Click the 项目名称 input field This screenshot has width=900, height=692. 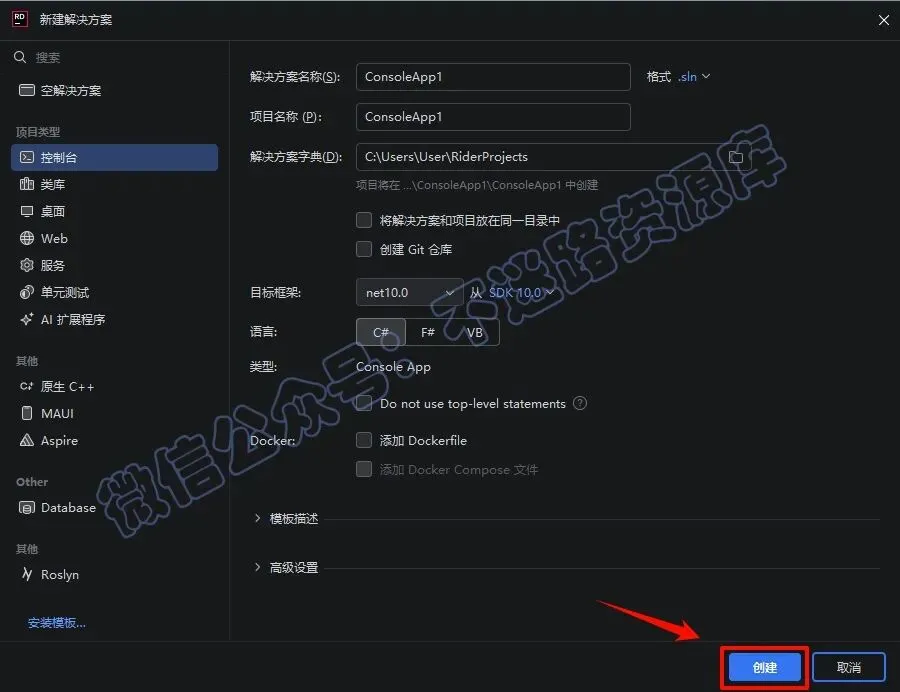pos(493,117)
